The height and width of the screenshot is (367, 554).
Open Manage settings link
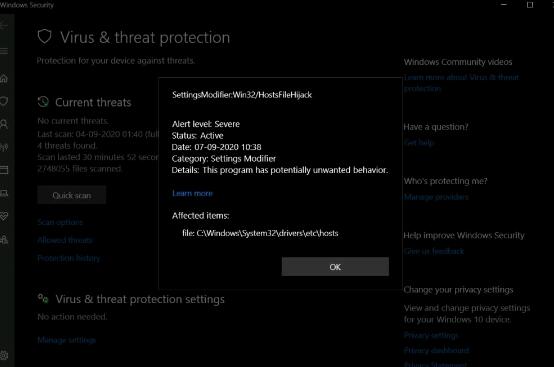click(x=66, y=340)
